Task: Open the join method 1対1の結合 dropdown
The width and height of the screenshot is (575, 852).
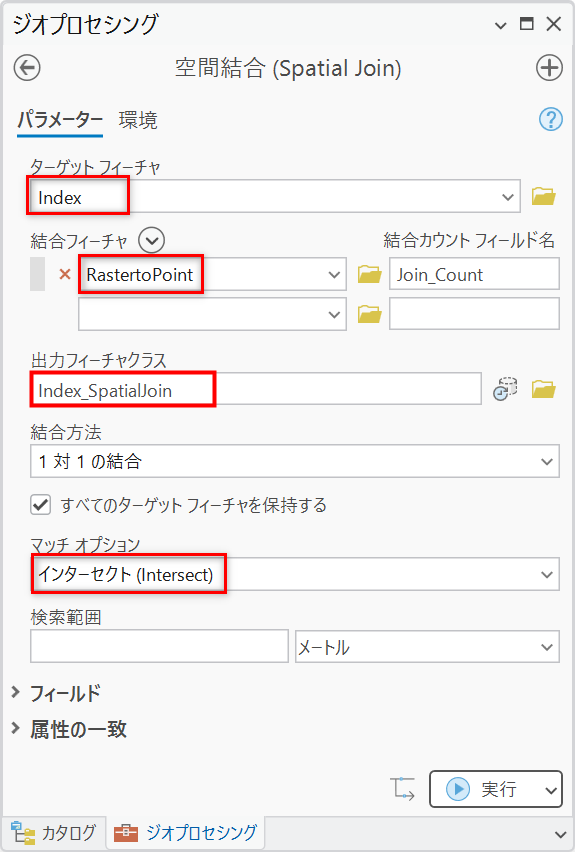Action: (x=295, y=461)
